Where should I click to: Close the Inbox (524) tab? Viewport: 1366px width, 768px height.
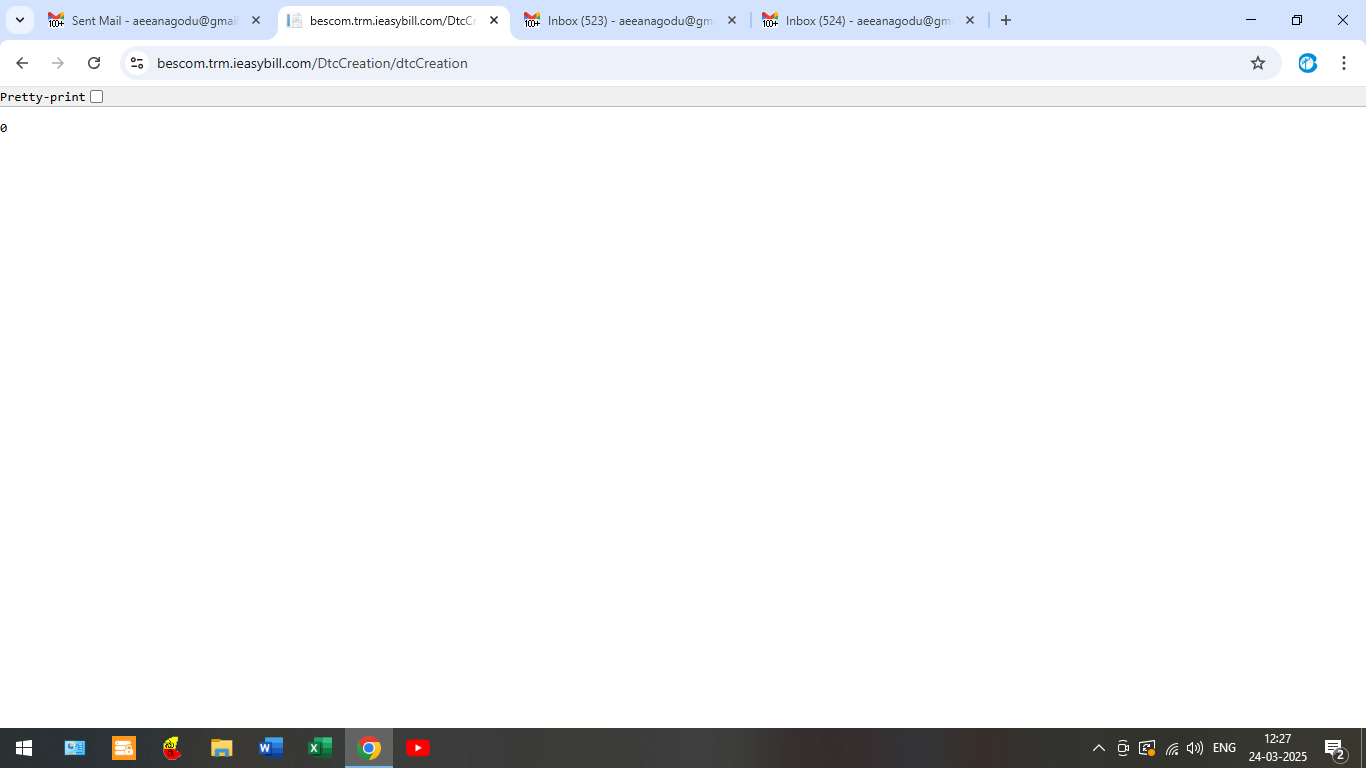970,20
